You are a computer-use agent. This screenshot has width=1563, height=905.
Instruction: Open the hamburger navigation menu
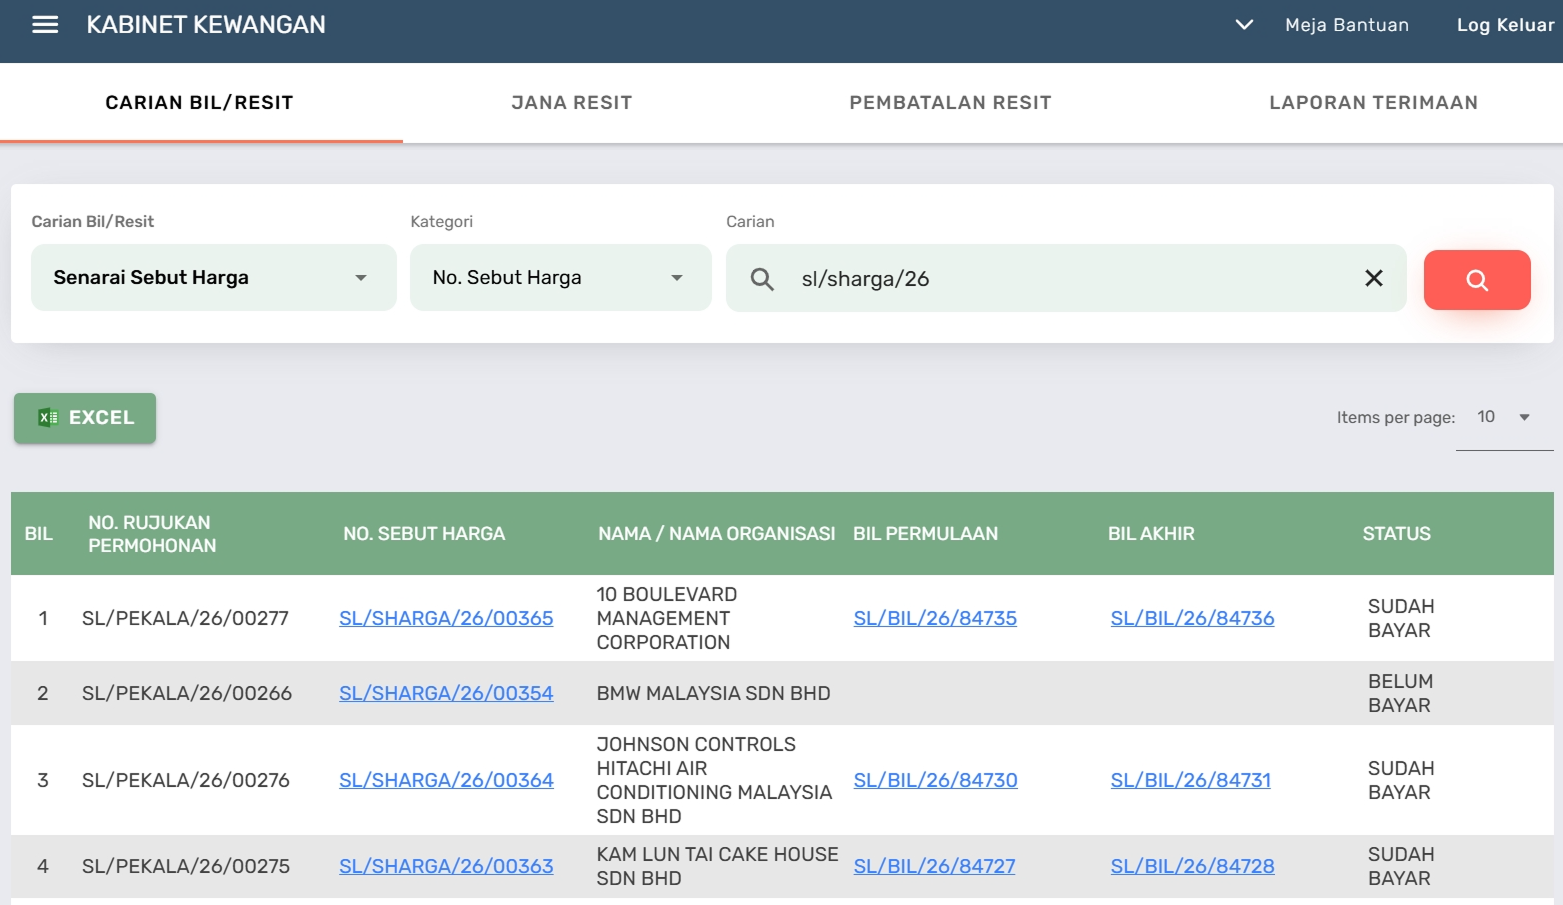tap(45, 25)
